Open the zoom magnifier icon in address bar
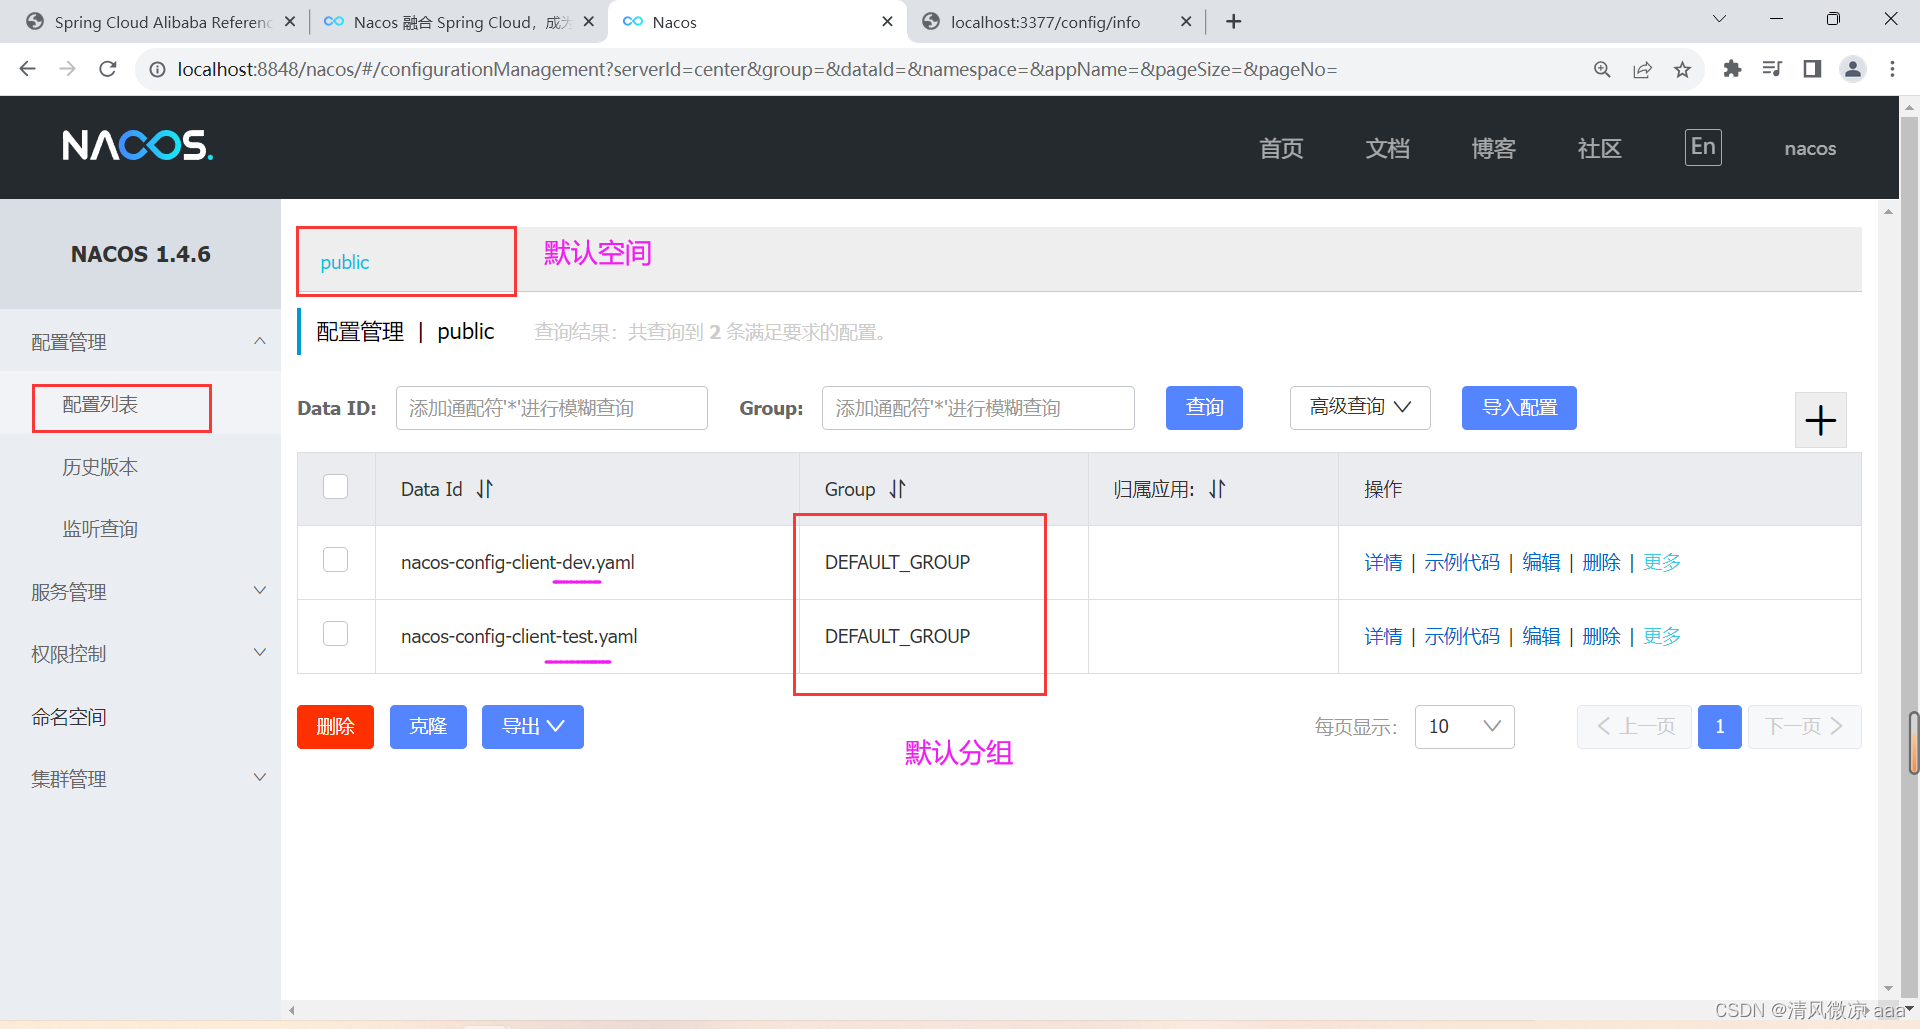This screenshot has height=1029, width=1920. (x=1602, y=69)
